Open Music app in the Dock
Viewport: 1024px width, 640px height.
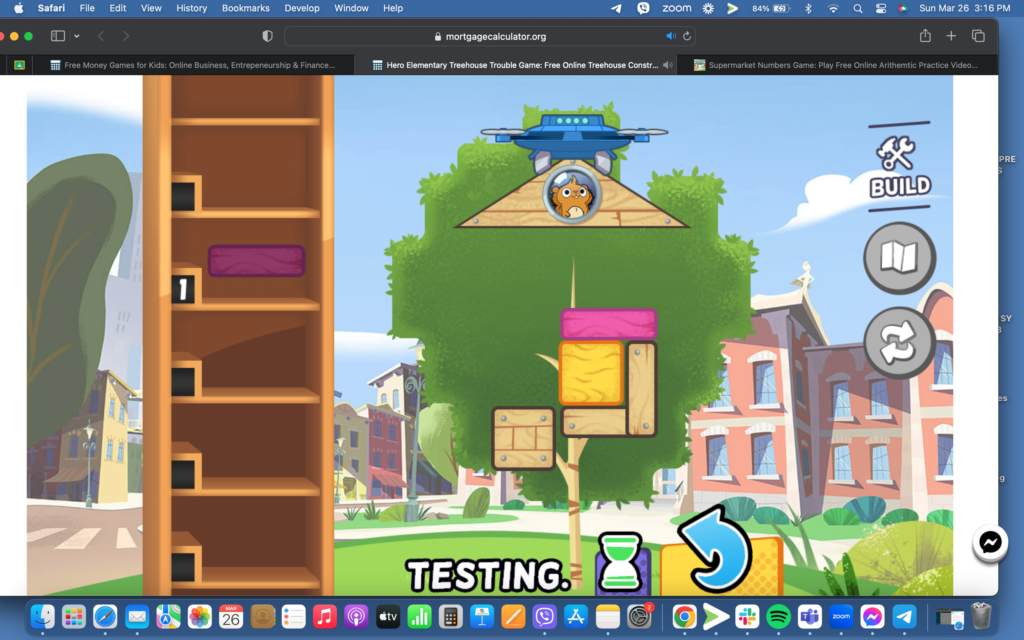click(325, 616)
